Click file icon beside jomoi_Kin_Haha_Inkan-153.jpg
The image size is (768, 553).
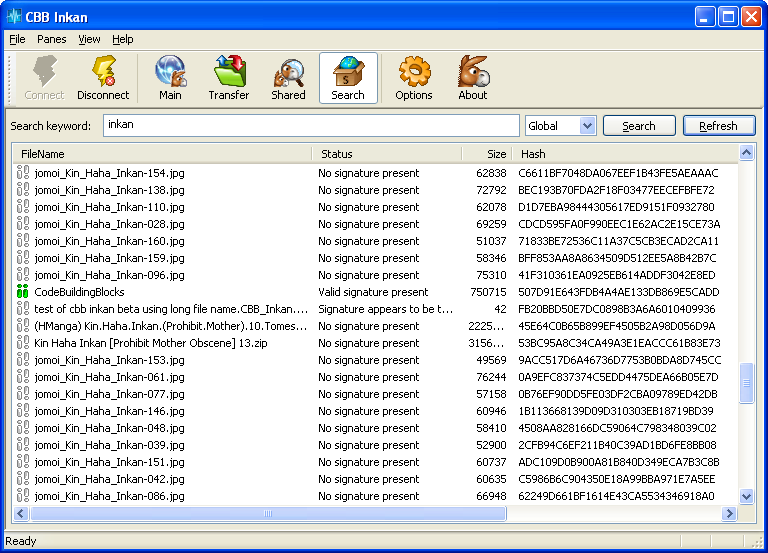(23, 360)
